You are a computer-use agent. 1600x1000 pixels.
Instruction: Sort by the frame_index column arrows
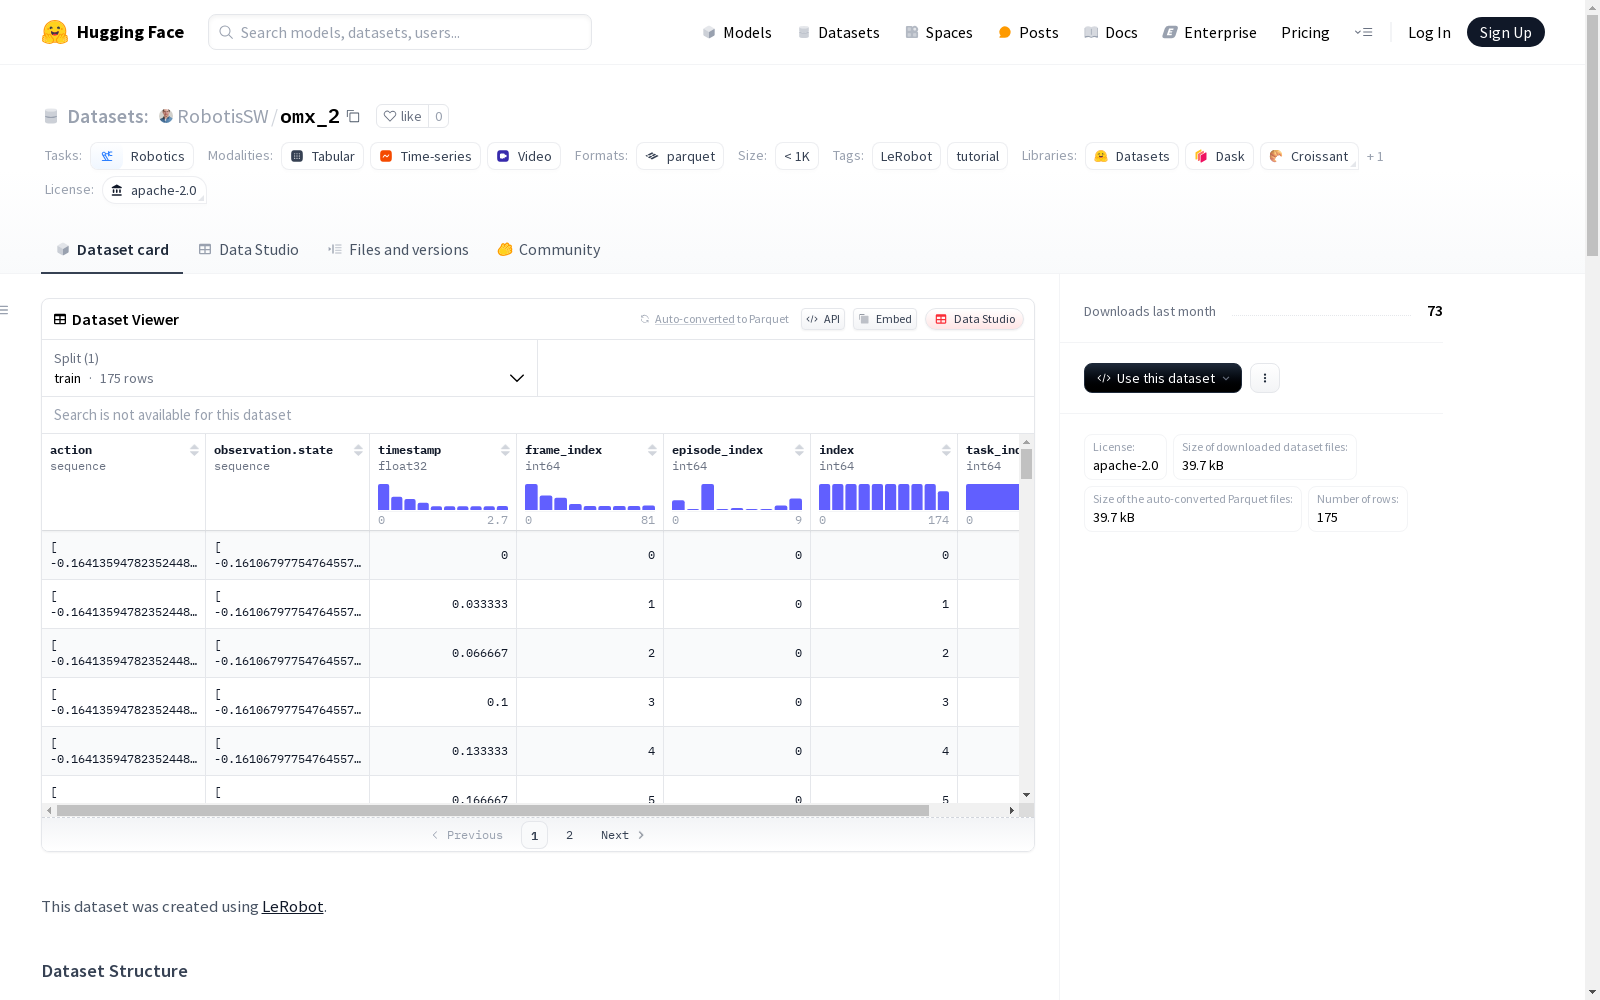coord(652,450)
